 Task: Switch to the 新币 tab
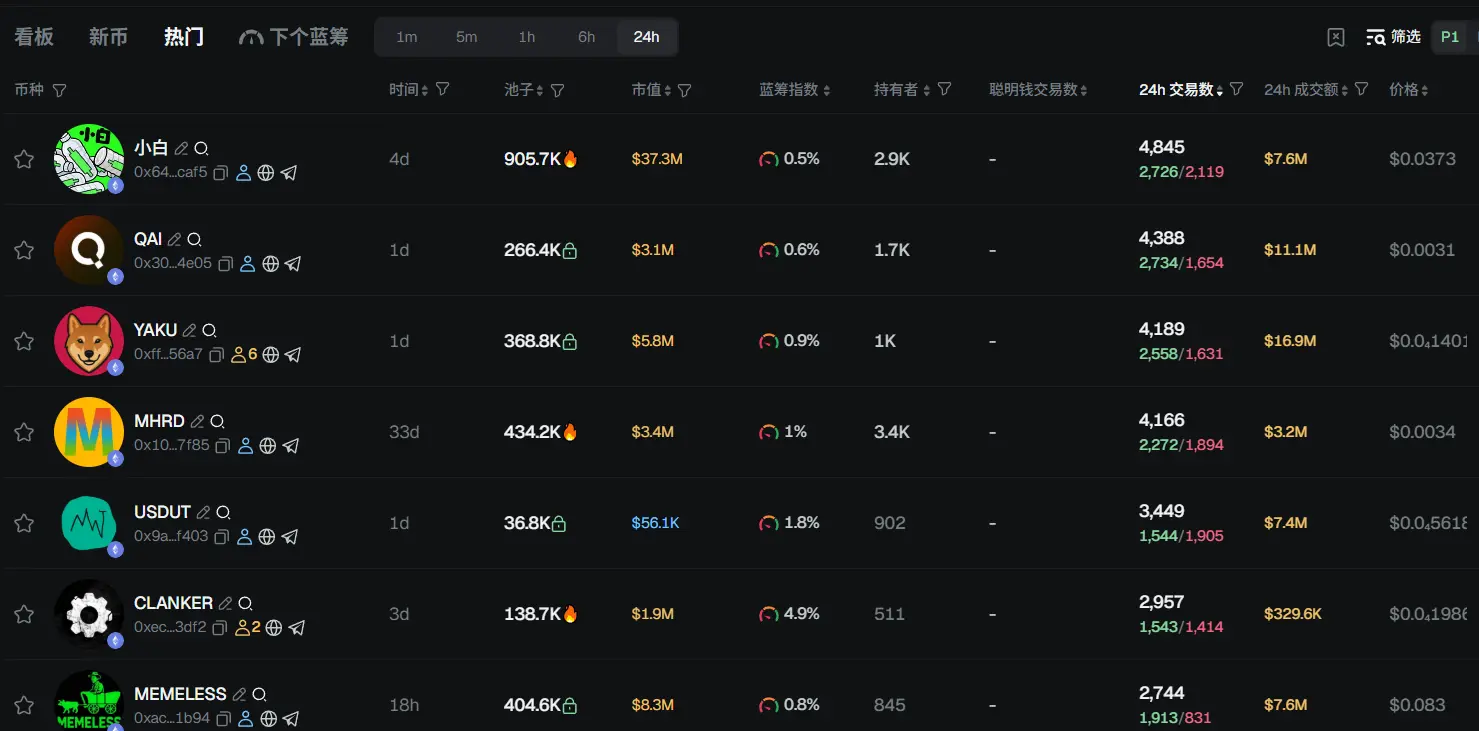point(108,37)
